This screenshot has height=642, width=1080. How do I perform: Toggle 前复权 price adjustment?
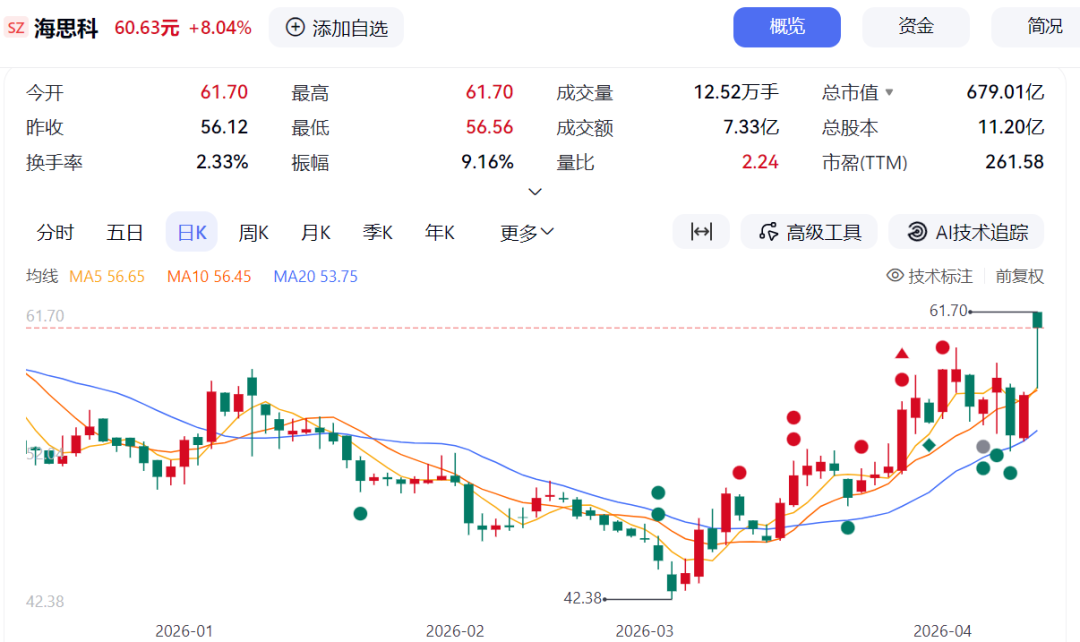coord(1019,276)
